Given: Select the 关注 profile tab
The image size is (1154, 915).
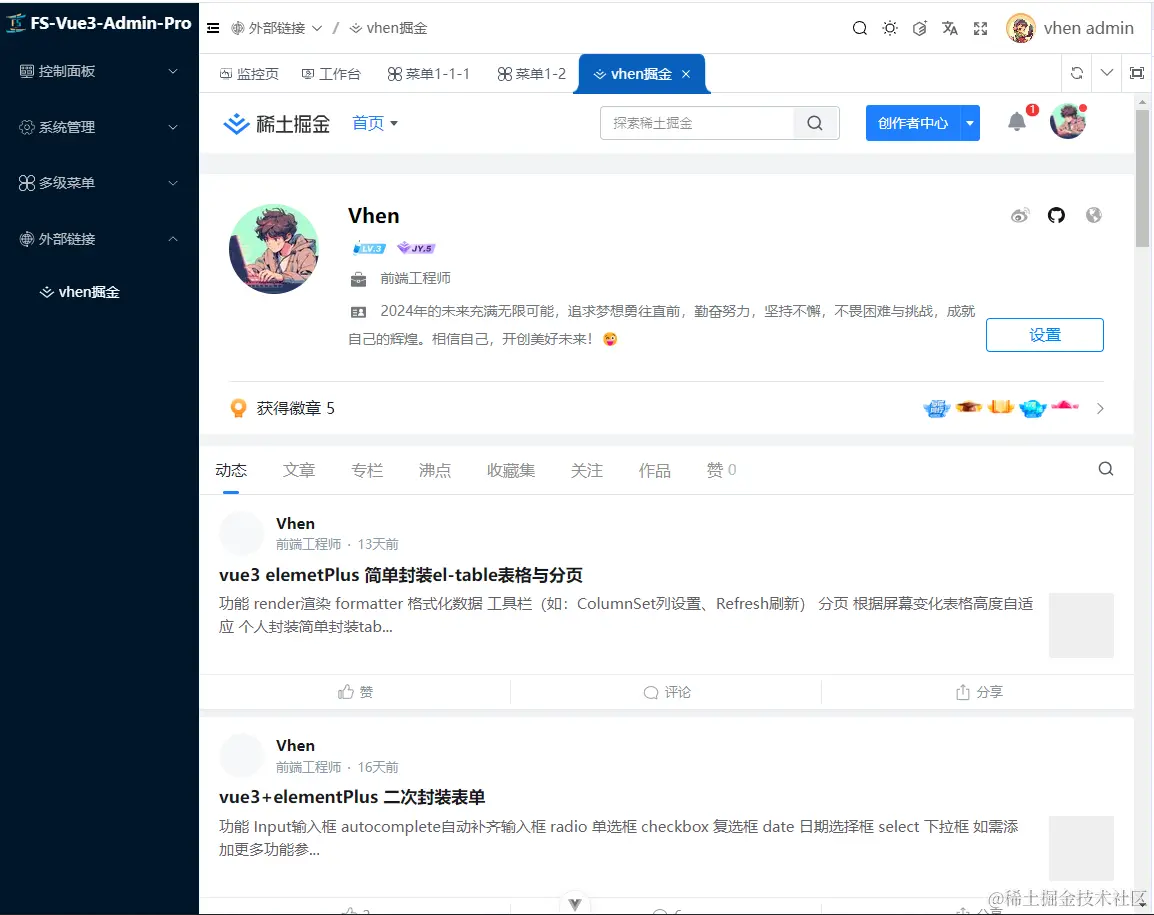Looking at the screenshot, I should click(587, 470).
